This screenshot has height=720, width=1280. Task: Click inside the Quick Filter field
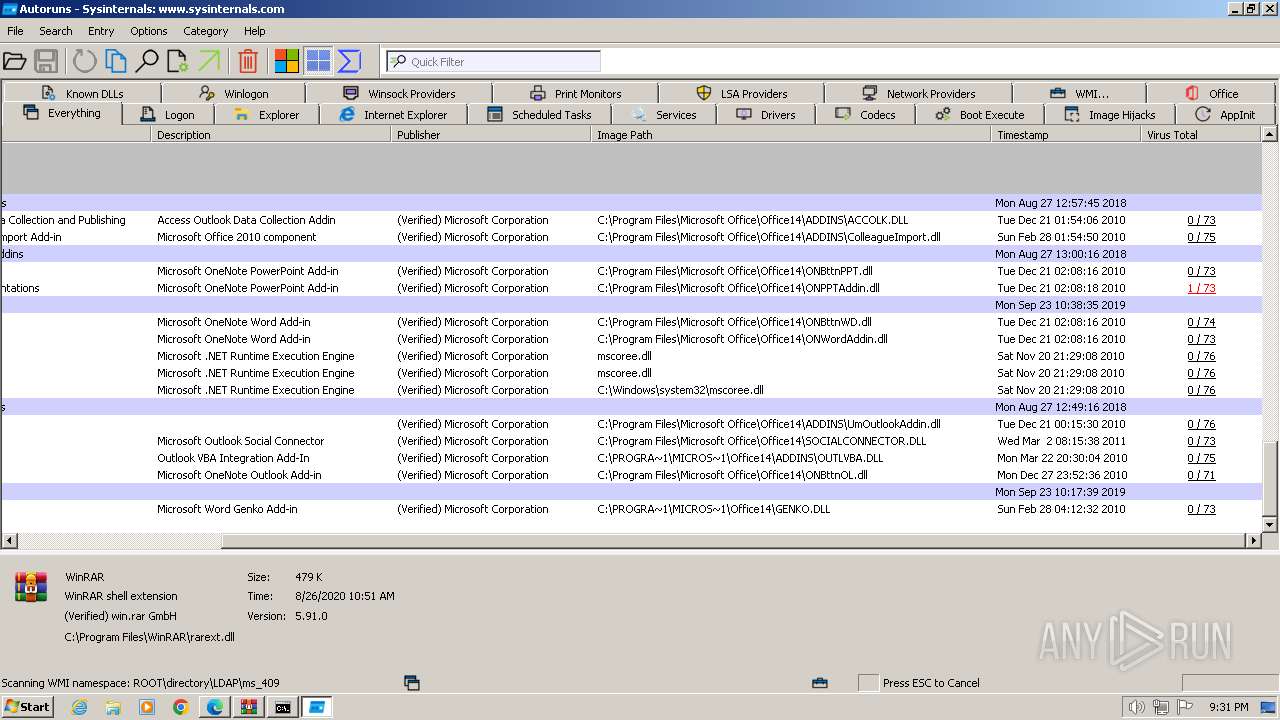tap(494, 61)
